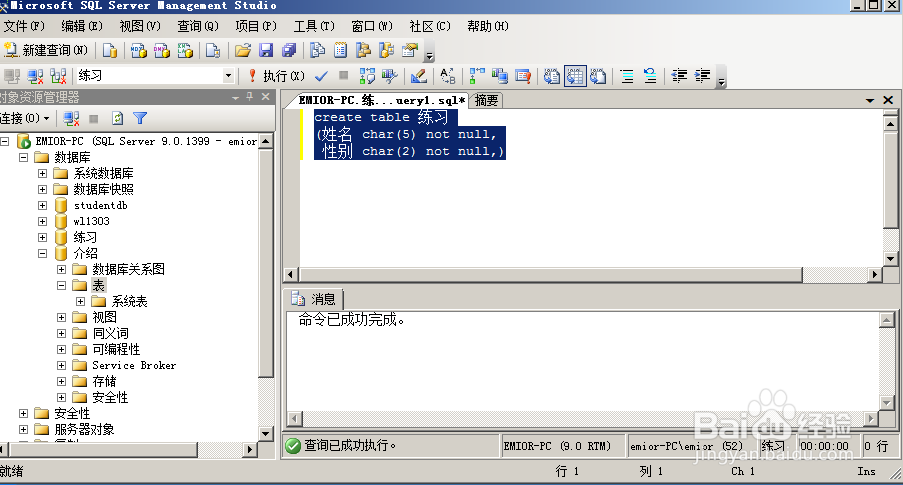Expand the Service Broker folder
The image size is (903, 485).
[61, 365]
